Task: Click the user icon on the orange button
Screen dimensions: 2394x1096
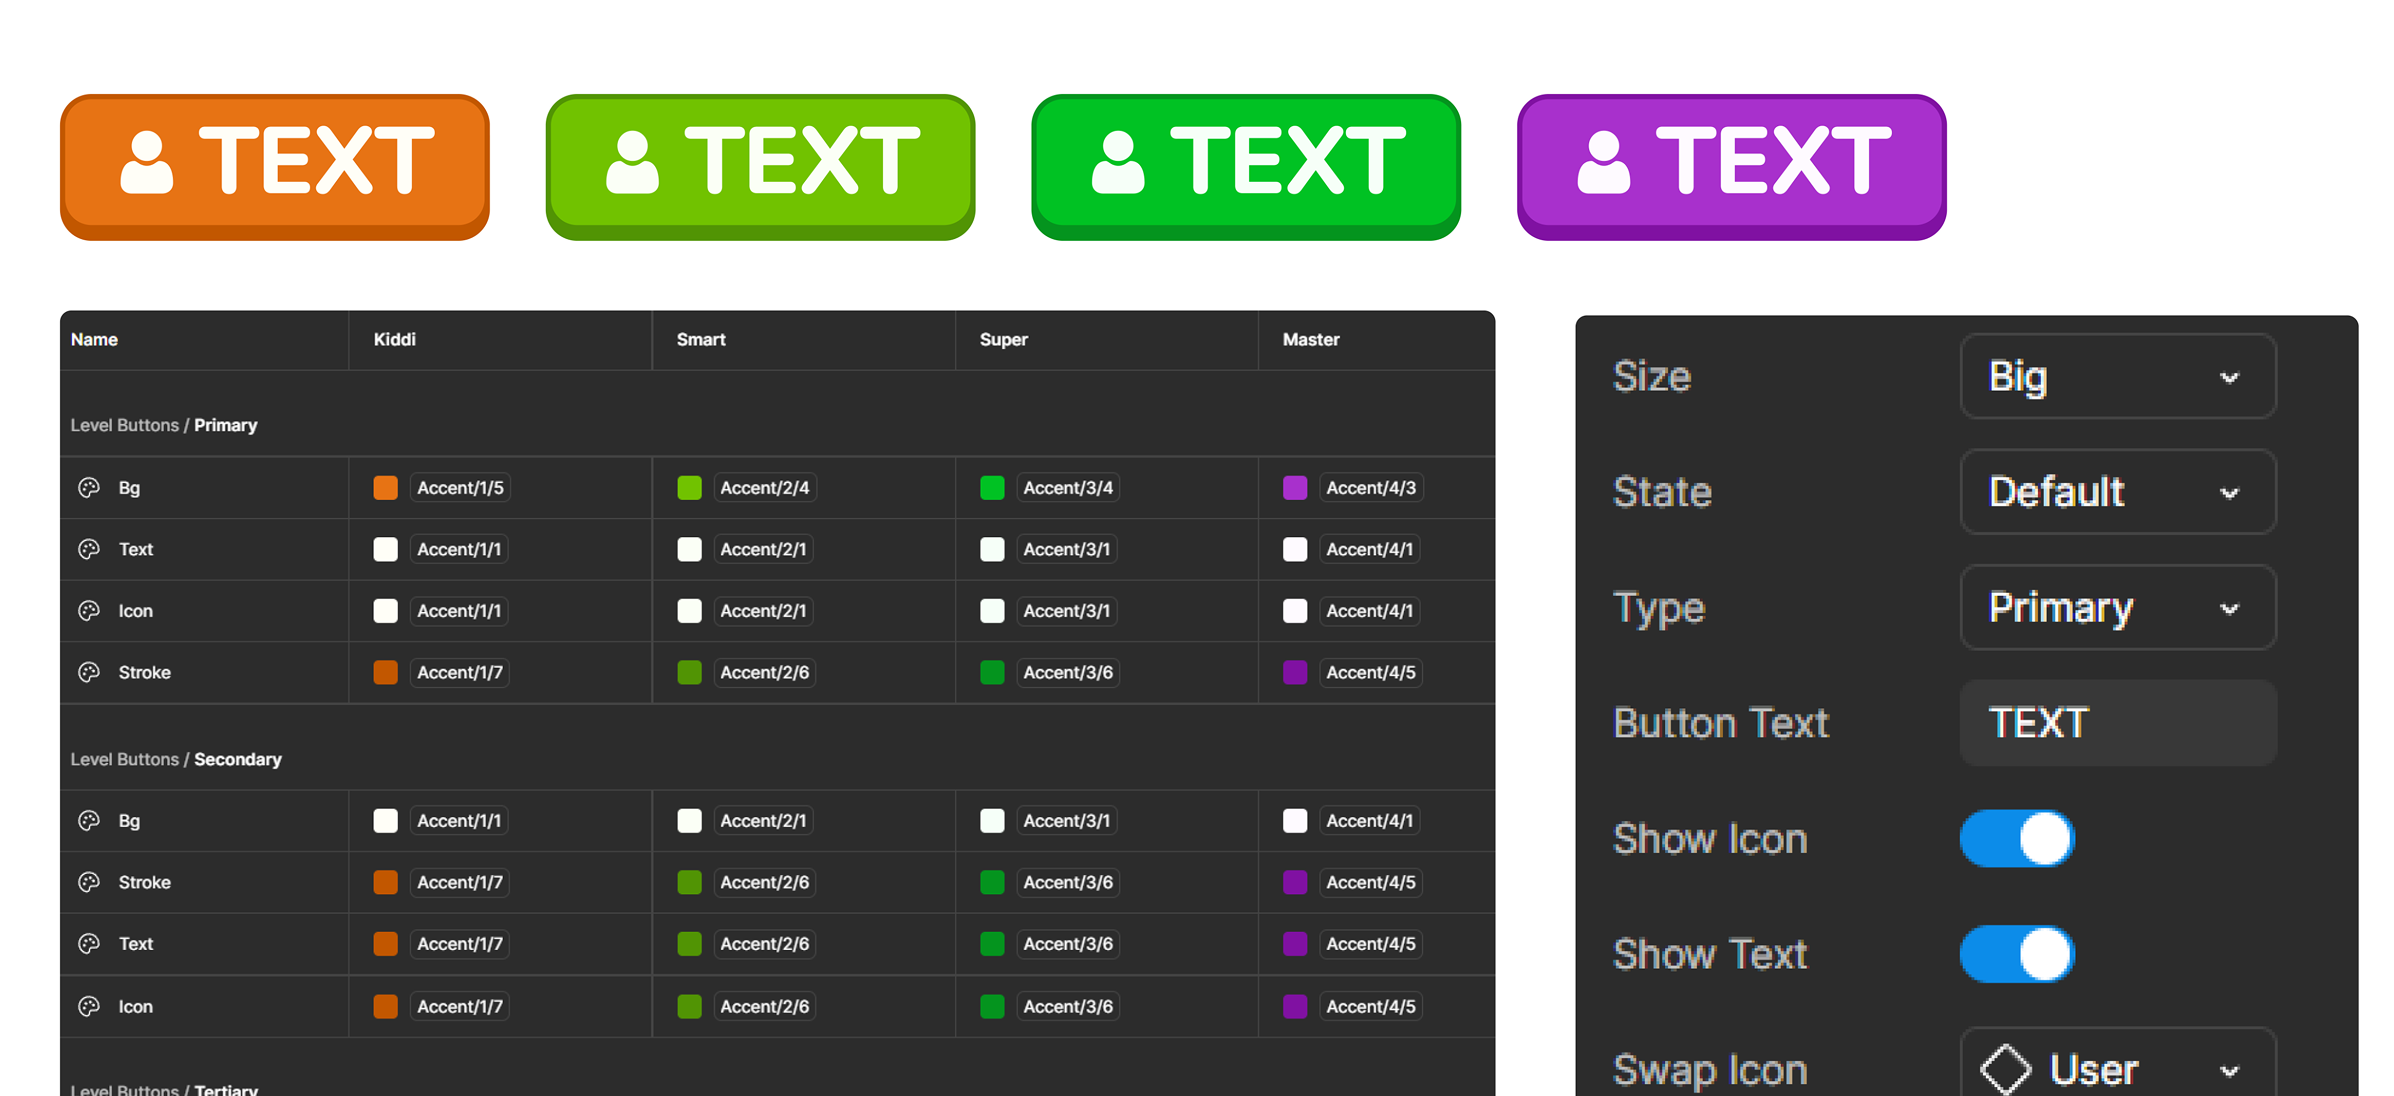Action: 146,162
